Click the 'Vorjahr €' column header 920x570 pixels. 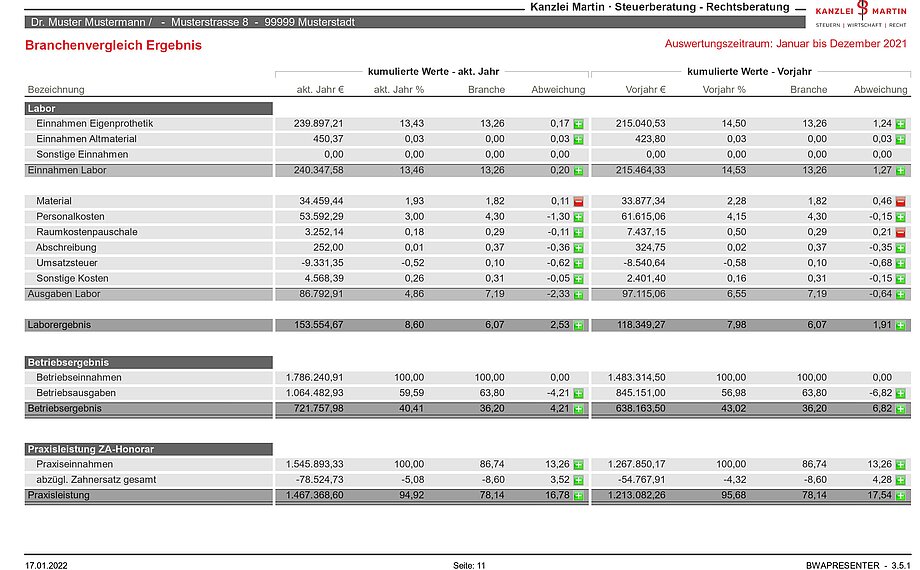click(x=645, y=90)
